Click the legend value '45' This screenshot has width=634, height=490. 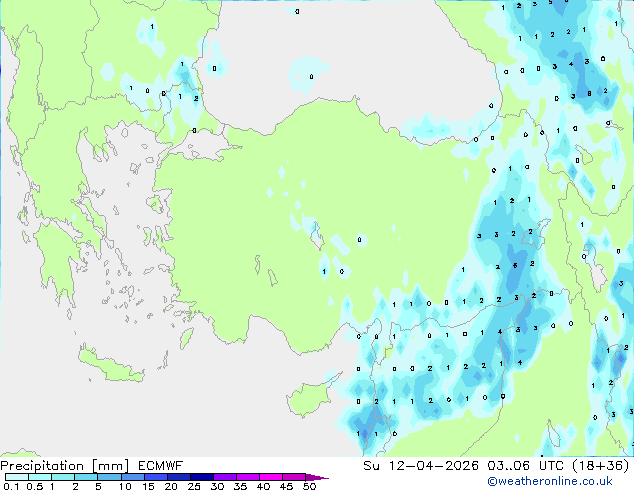tap(286, 486)
